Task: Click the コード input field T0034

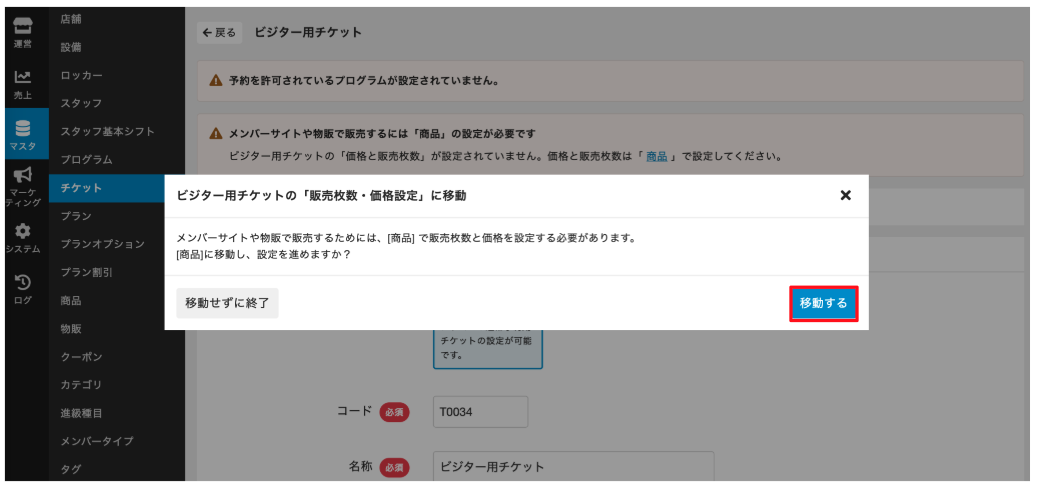Action: tap(480, 411)
